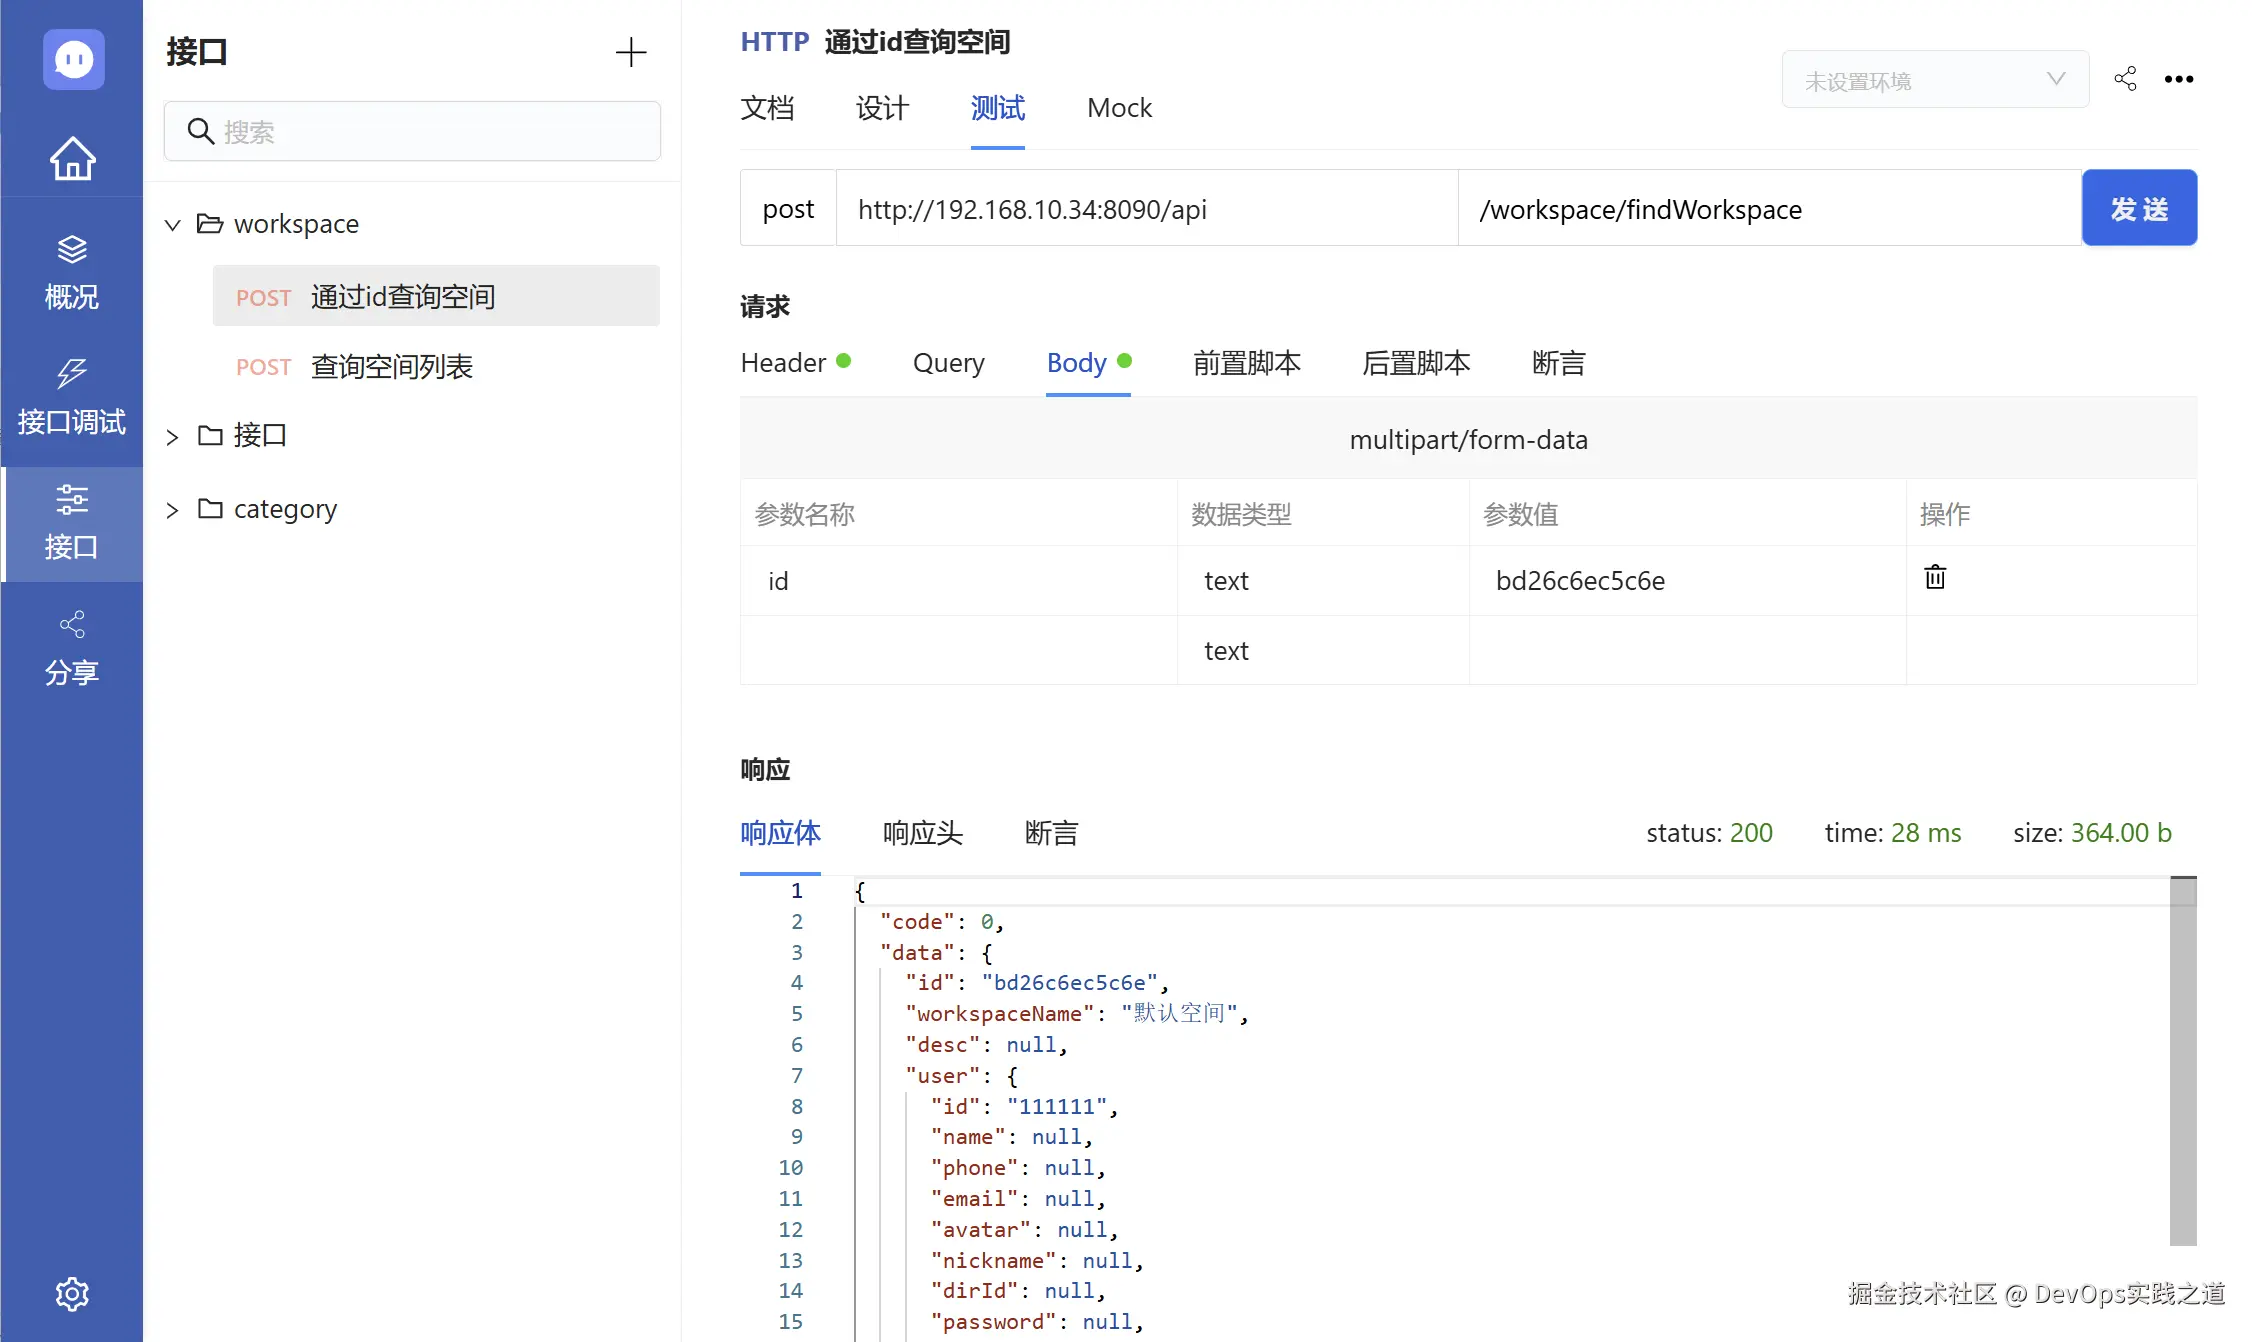2259x1342 pixels.
Task: Open the three-dots more menu
Action: click(2178, 79)
